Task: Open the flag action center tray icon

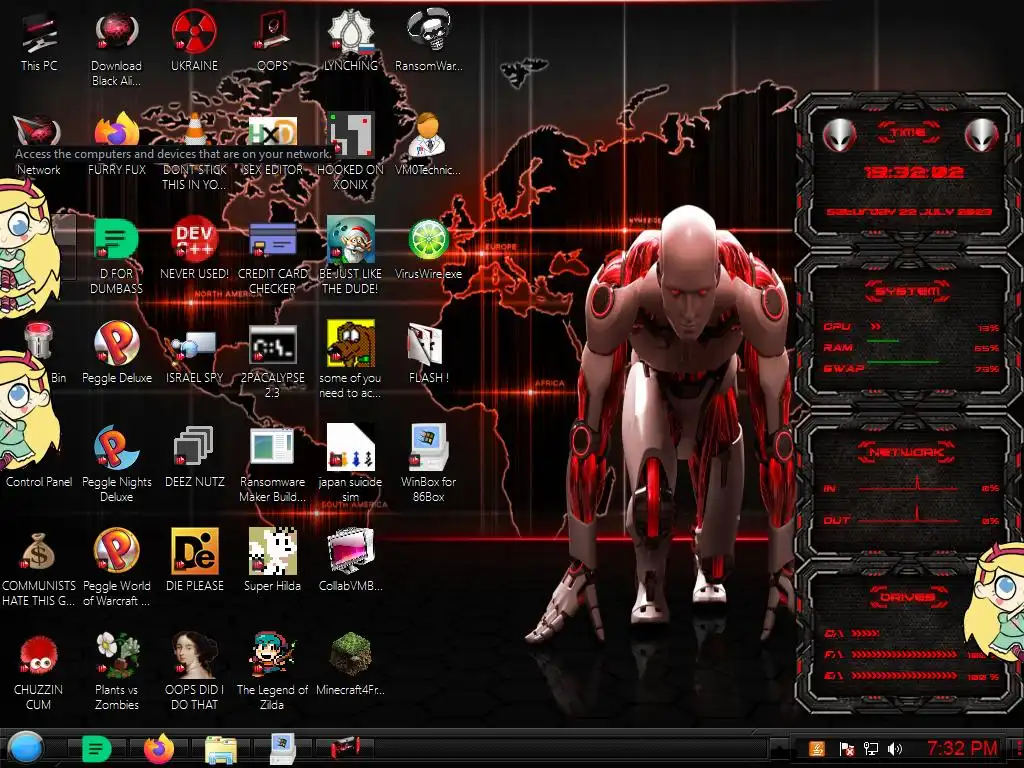Action: 847,749
